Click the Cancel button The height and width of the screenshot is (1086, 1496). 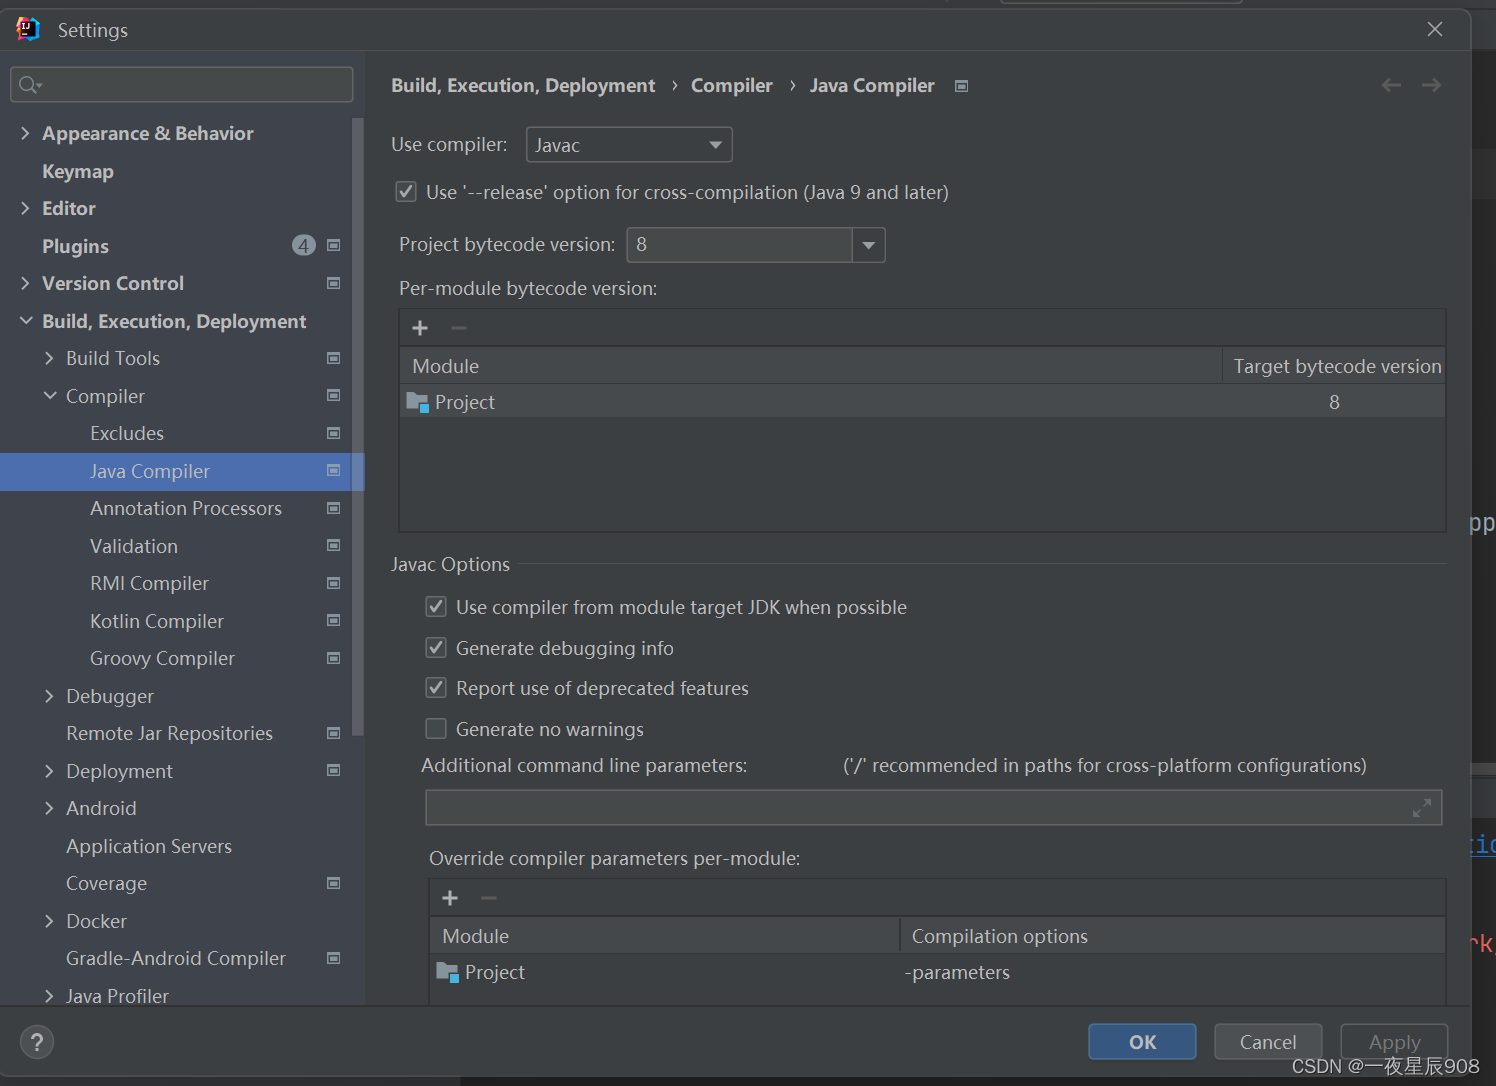point(1268,1042)
